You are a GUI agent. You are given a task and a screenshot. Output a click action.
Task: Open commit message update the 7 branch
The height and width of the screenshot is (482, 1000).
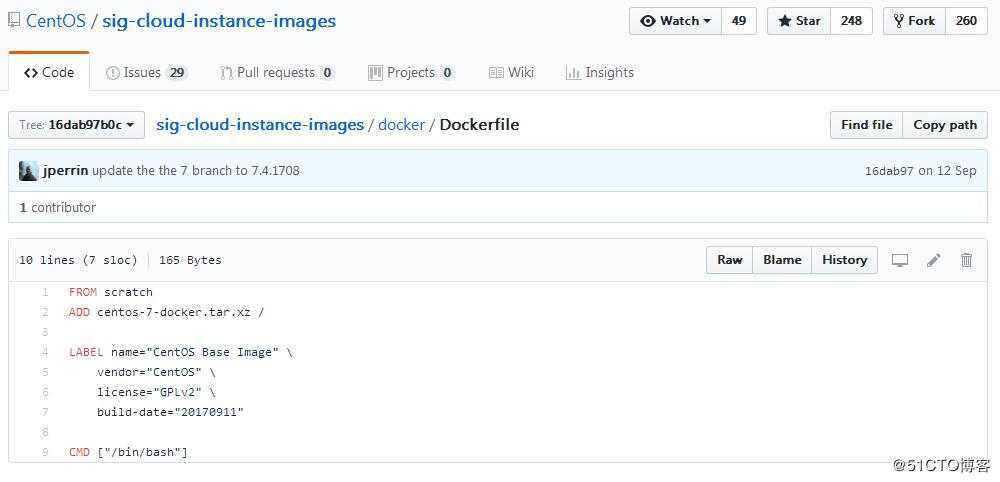point(196,171)
